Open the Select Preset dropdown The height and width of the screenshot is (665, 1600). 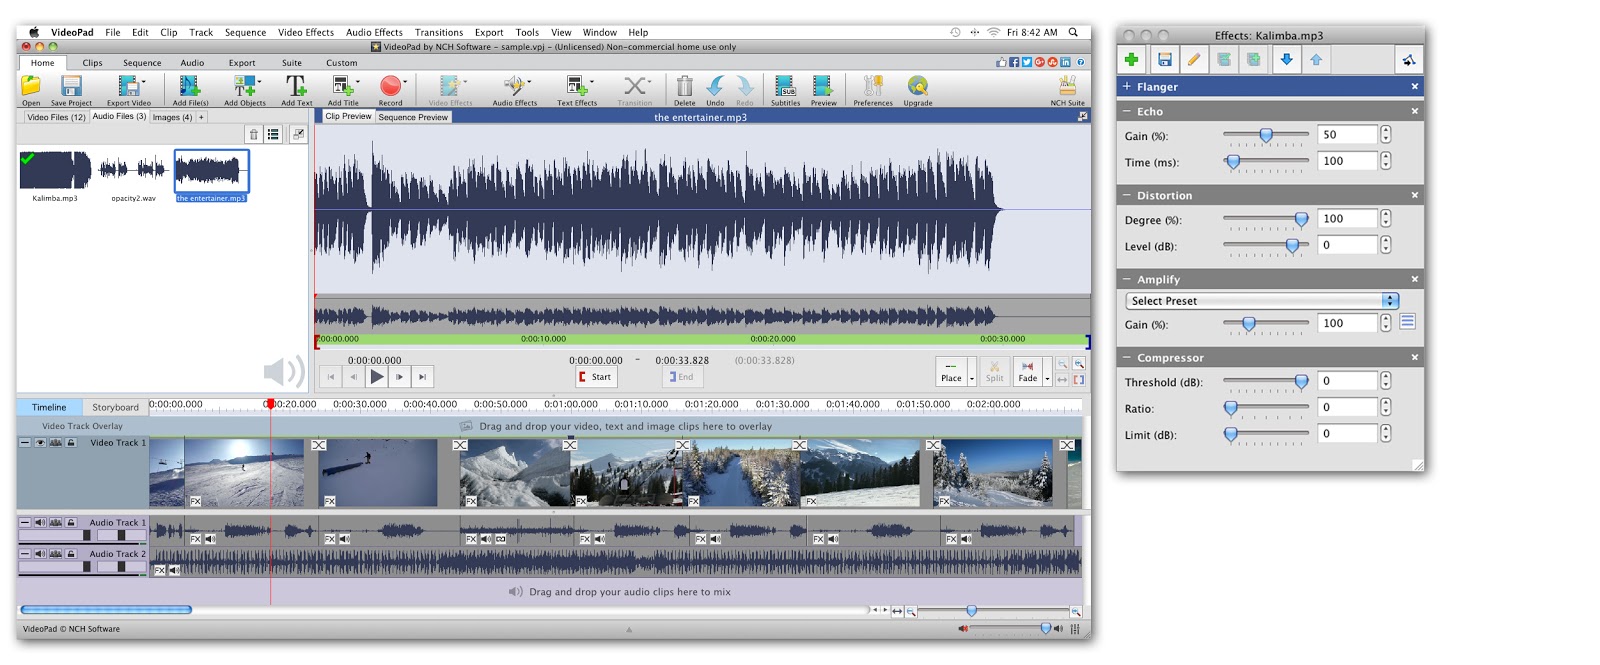click(1262, 301)
